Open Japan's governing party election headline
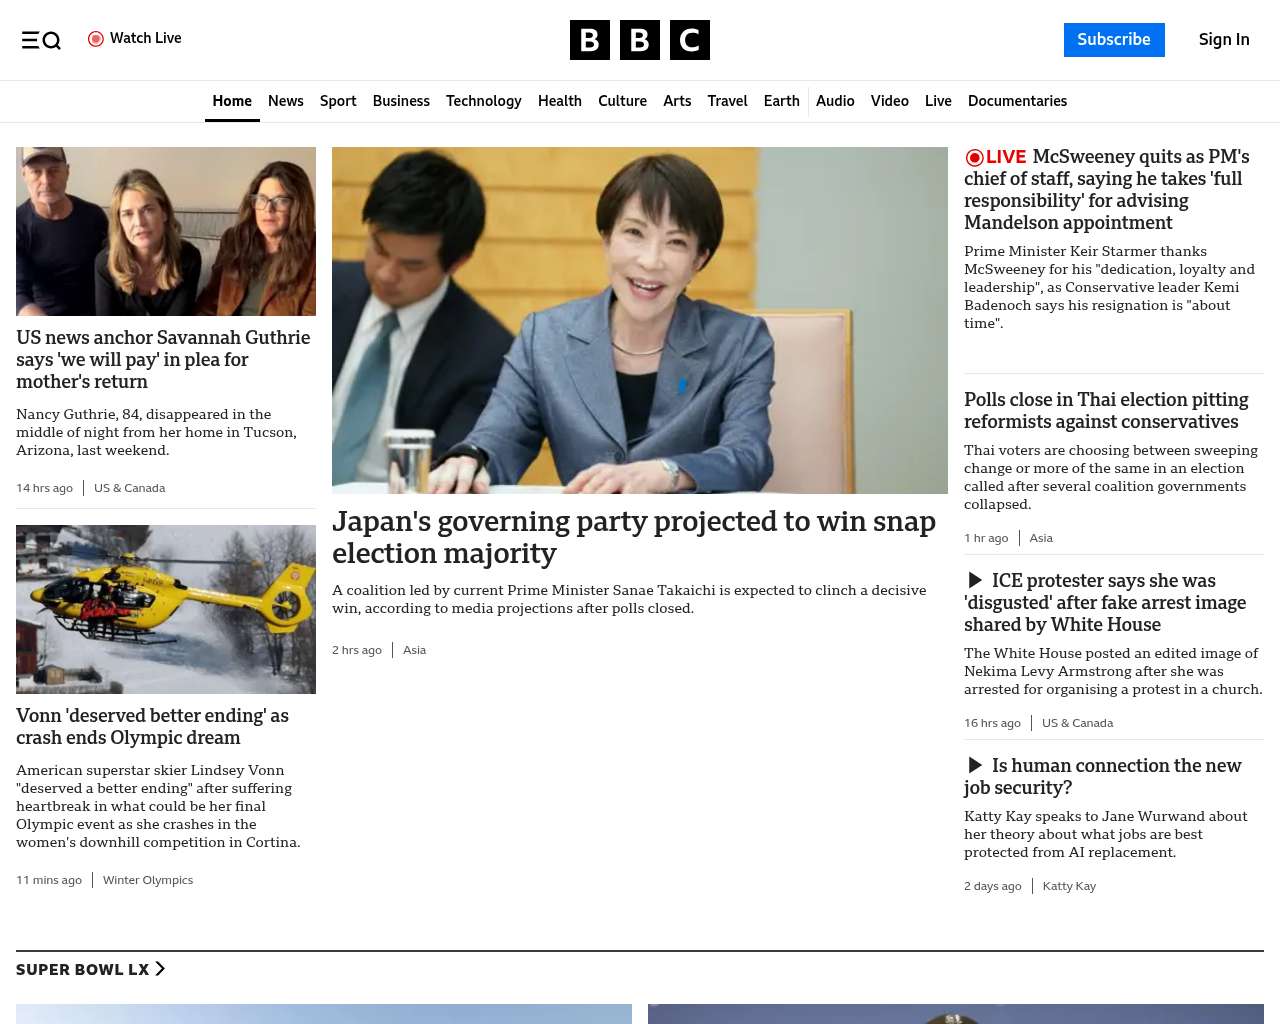 point(633,537)
